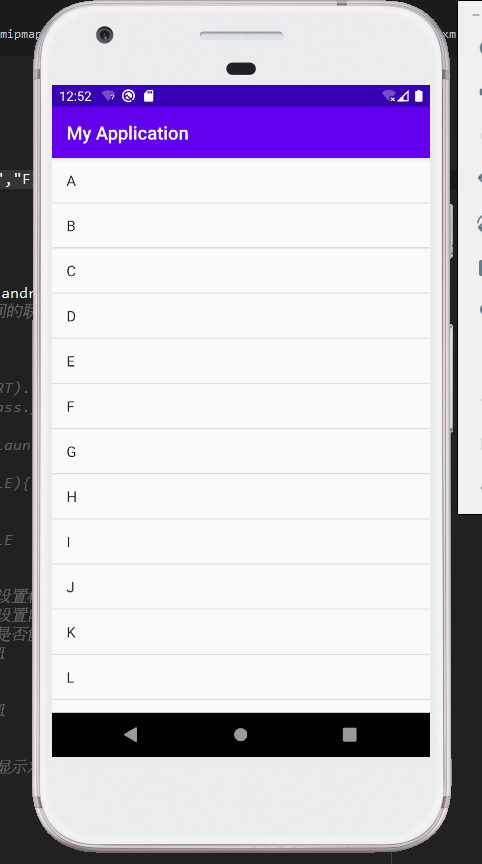
Task: Click the circular do-not-disturb style status icon
Action: tap(128, 96)
